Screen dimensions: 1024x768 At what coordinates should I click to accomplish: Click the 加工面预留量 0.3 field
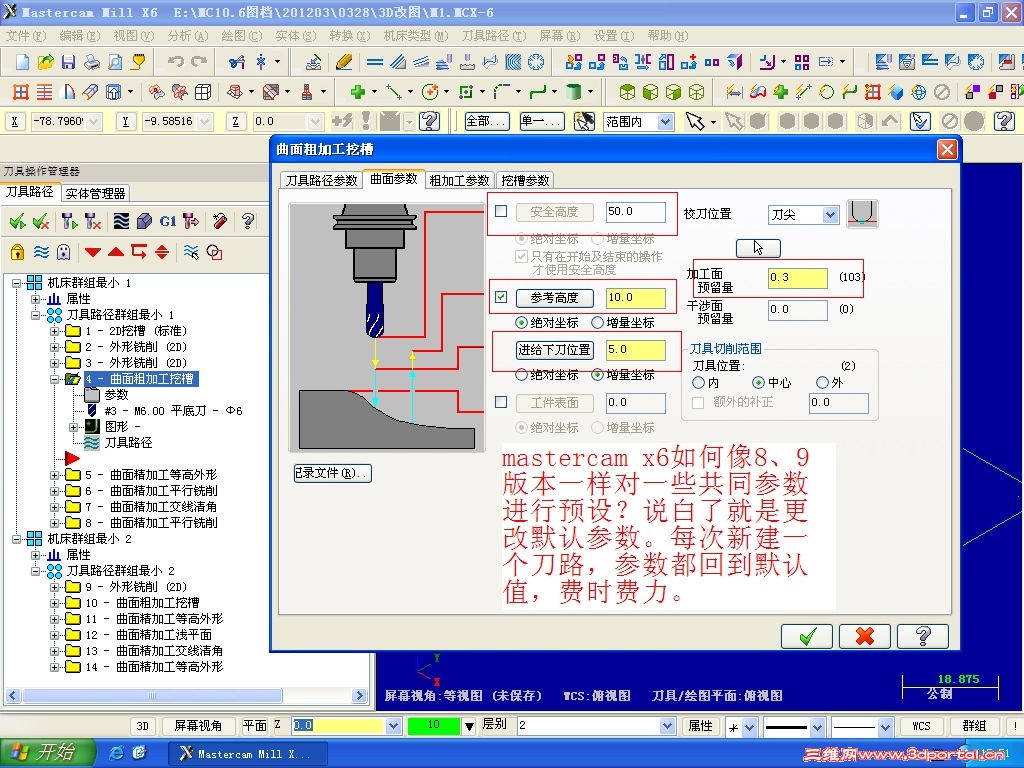pos(797,278)
